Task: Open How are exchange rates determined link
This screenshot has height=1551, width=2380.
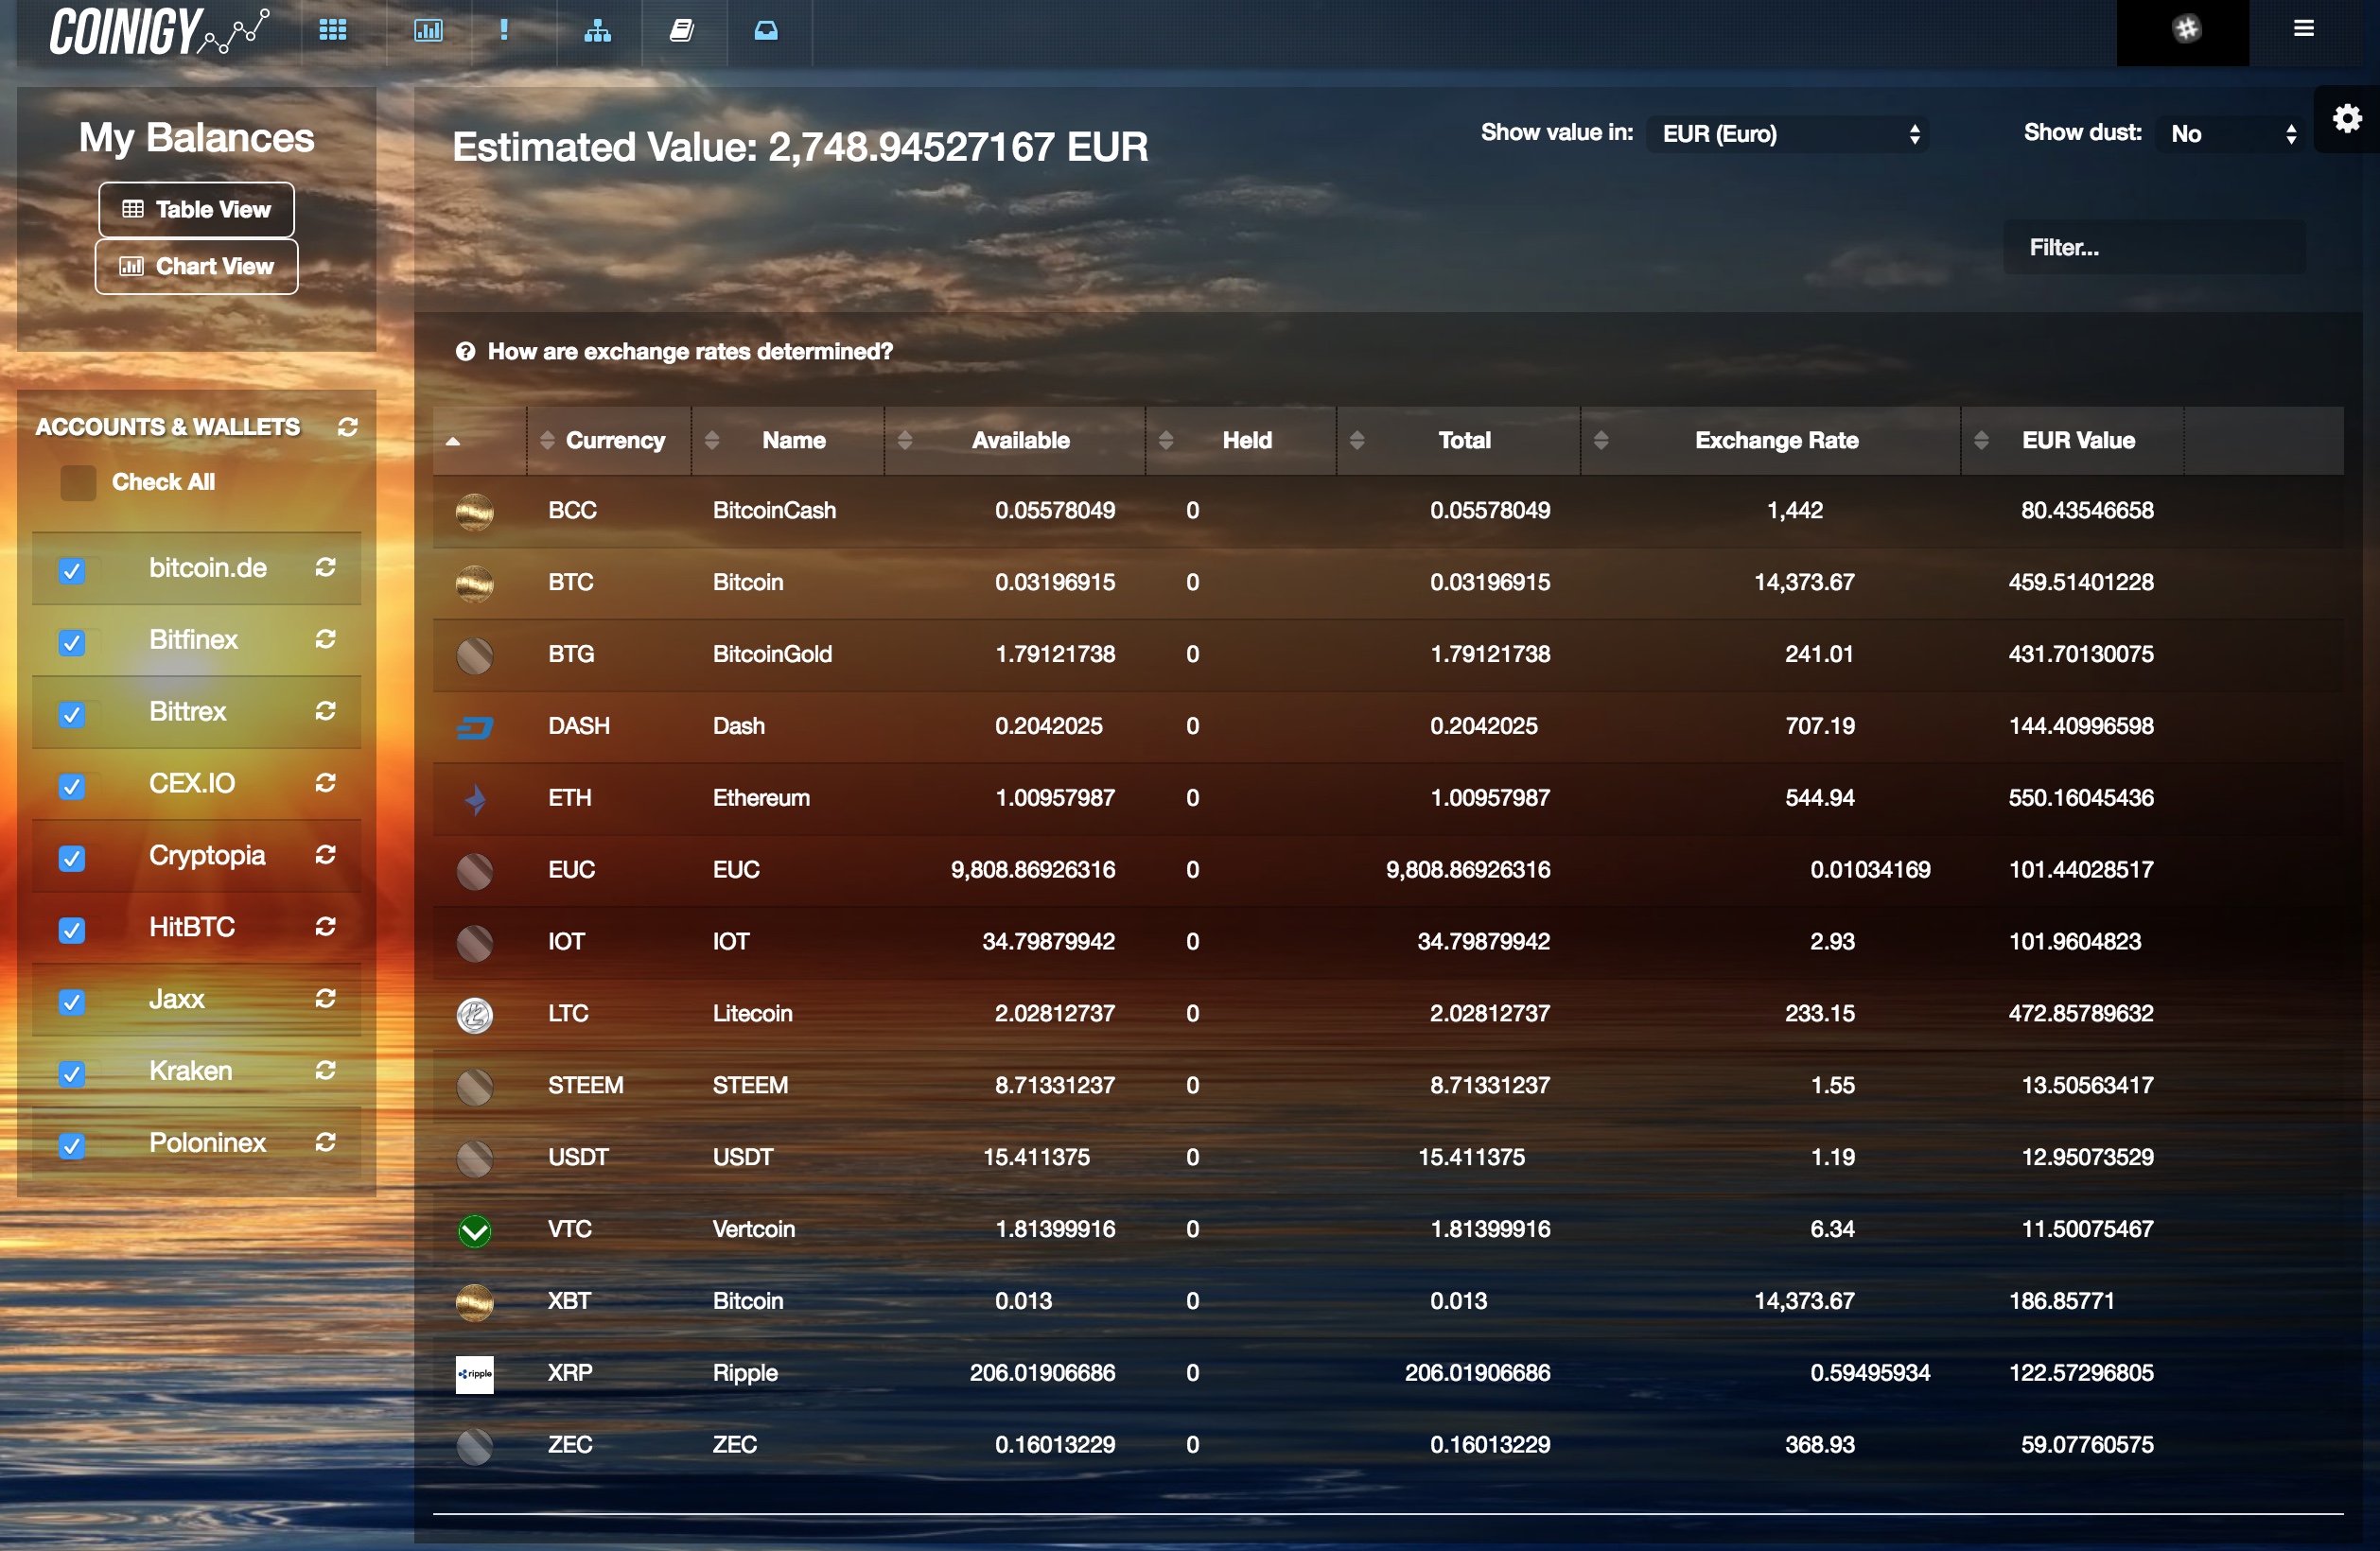Action: click(674, 352)
